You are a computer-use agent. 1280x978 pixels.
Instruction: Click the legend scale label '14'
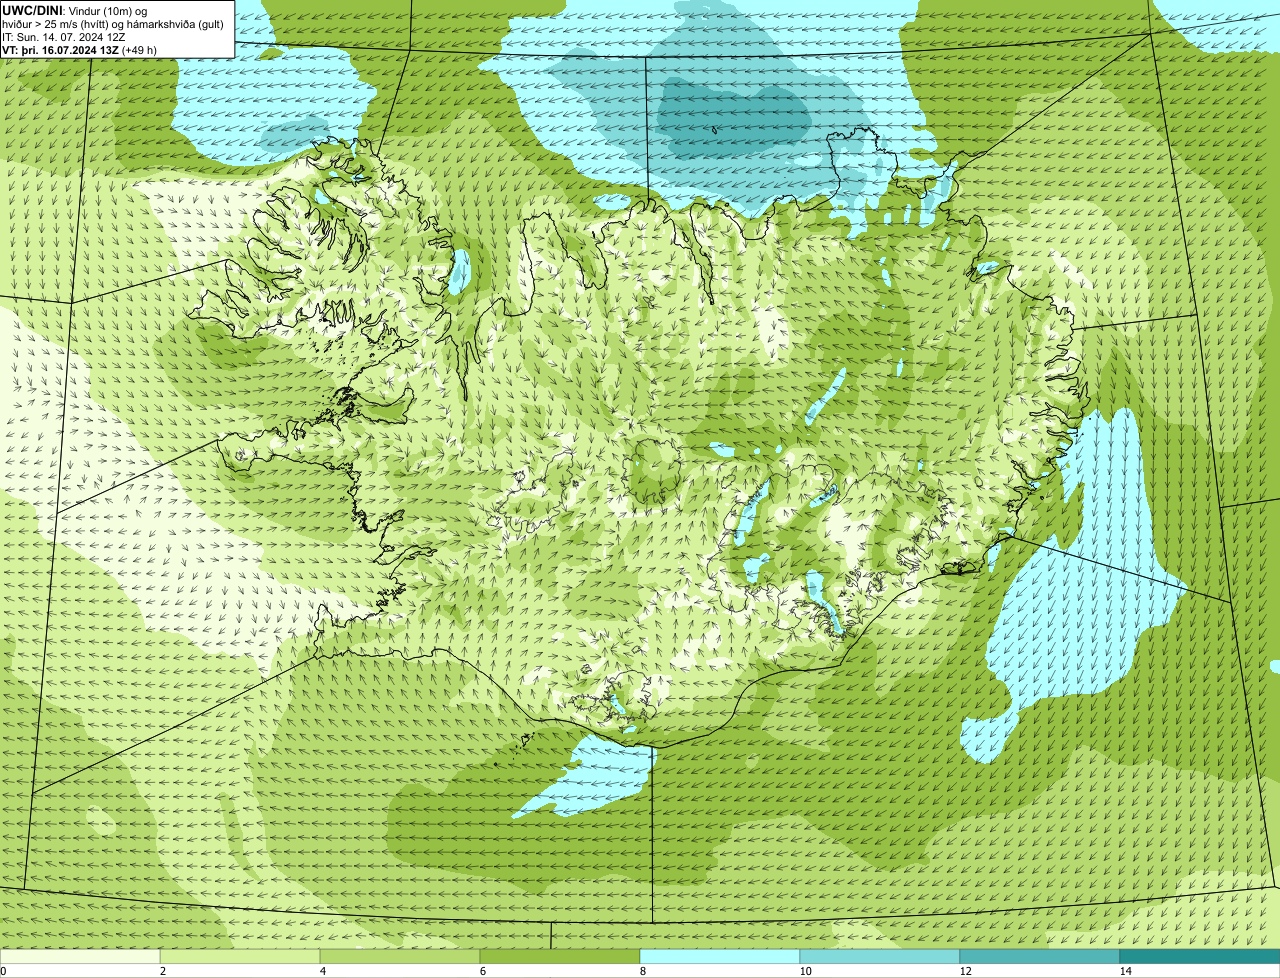click(1125, 971)
